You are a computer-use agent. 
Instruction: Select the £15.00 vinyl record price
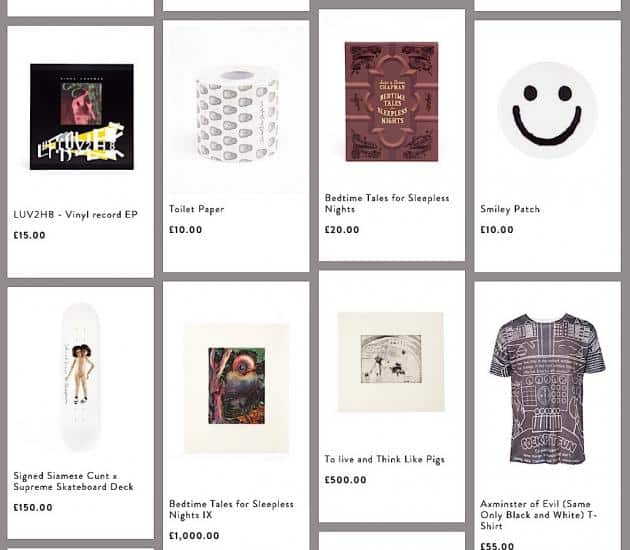click(x=29, y=235)
